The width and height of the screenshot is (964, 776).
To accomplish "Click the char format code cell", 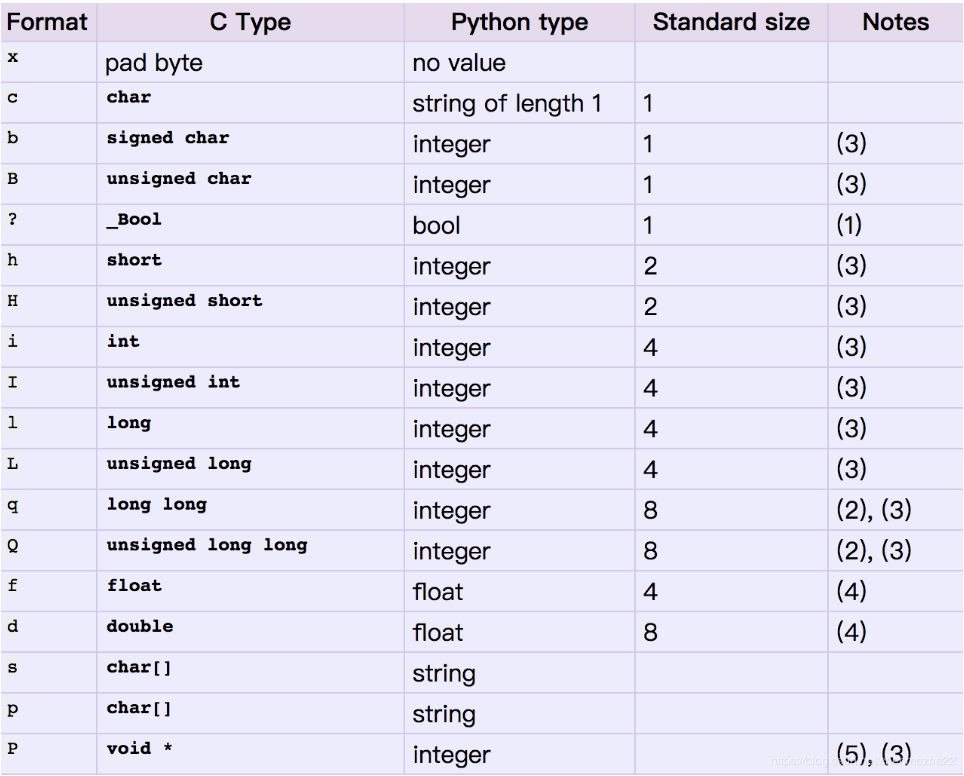I will (x=13, y=97).
